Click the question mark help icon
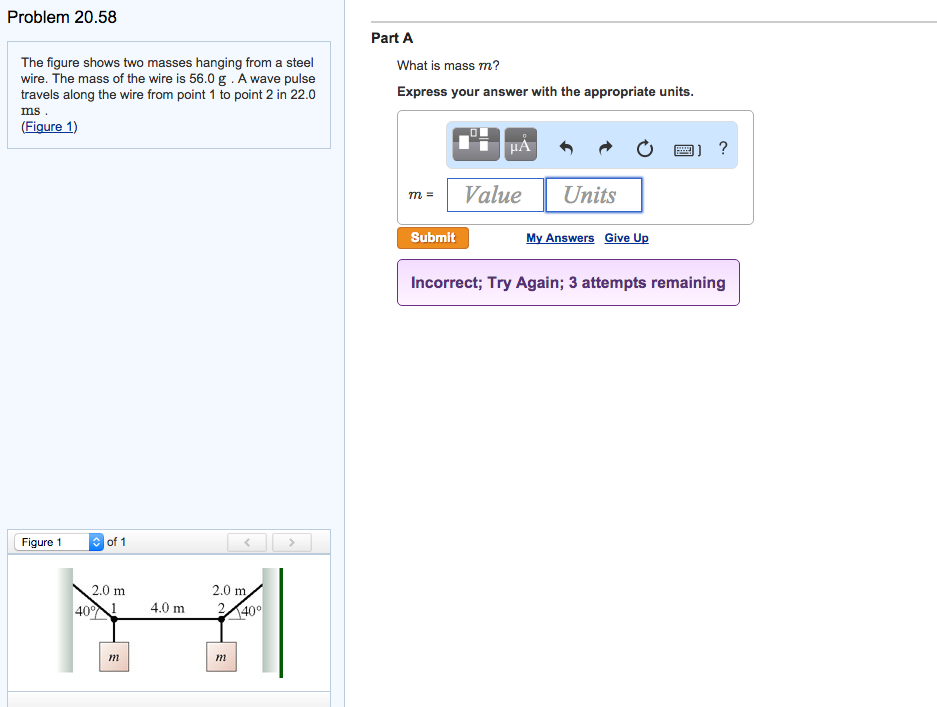Screen dimensions: 937x707 [x=722, y=147]
